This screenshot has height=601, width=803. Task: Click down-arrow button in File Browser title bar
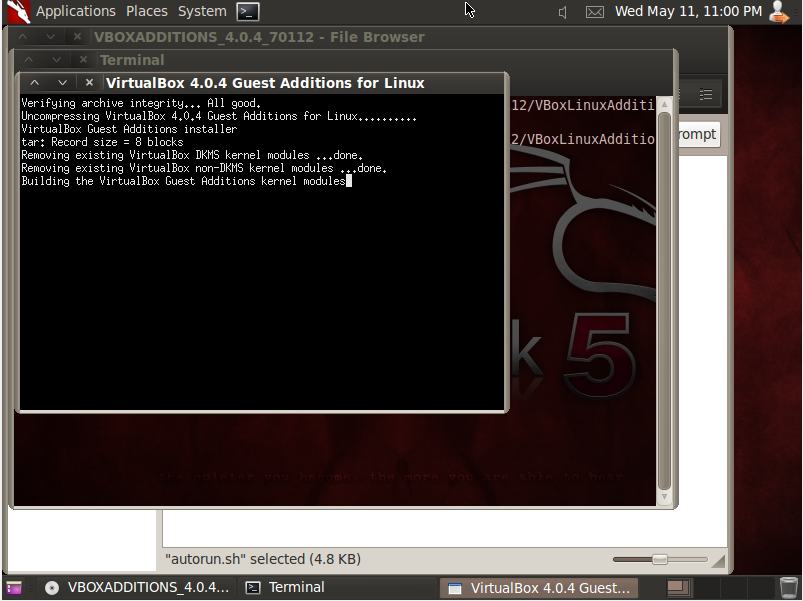point(50,37)
